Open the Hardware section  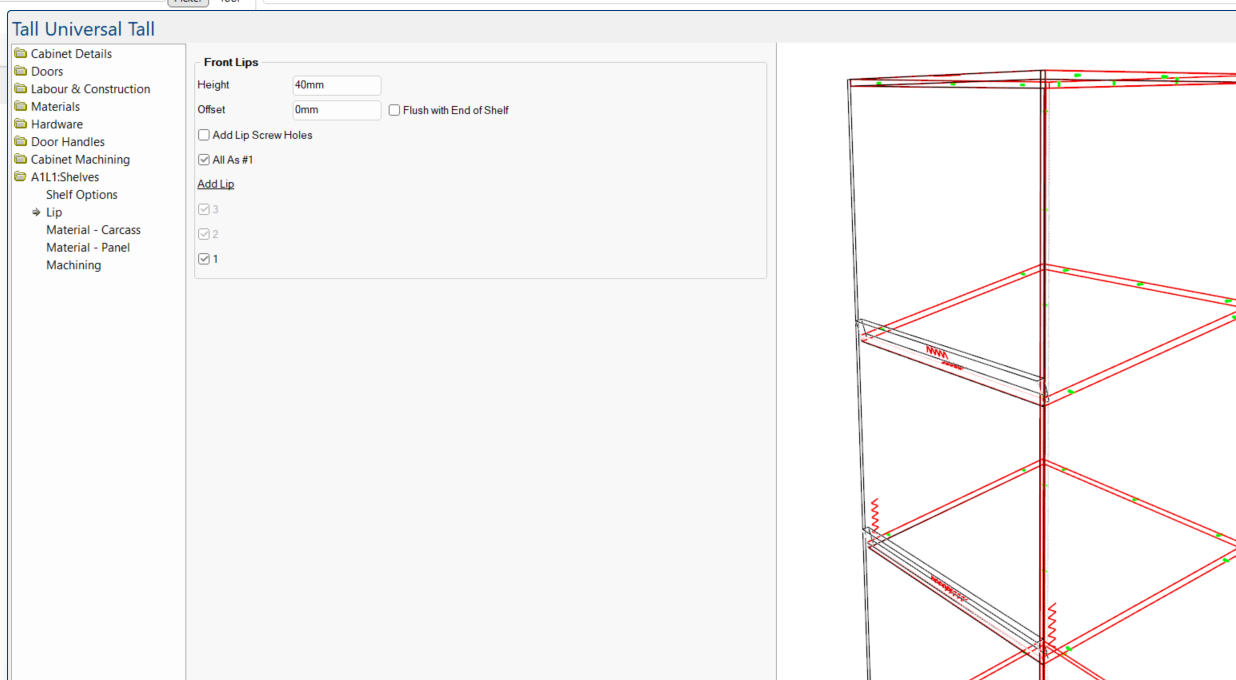(57, 124)
